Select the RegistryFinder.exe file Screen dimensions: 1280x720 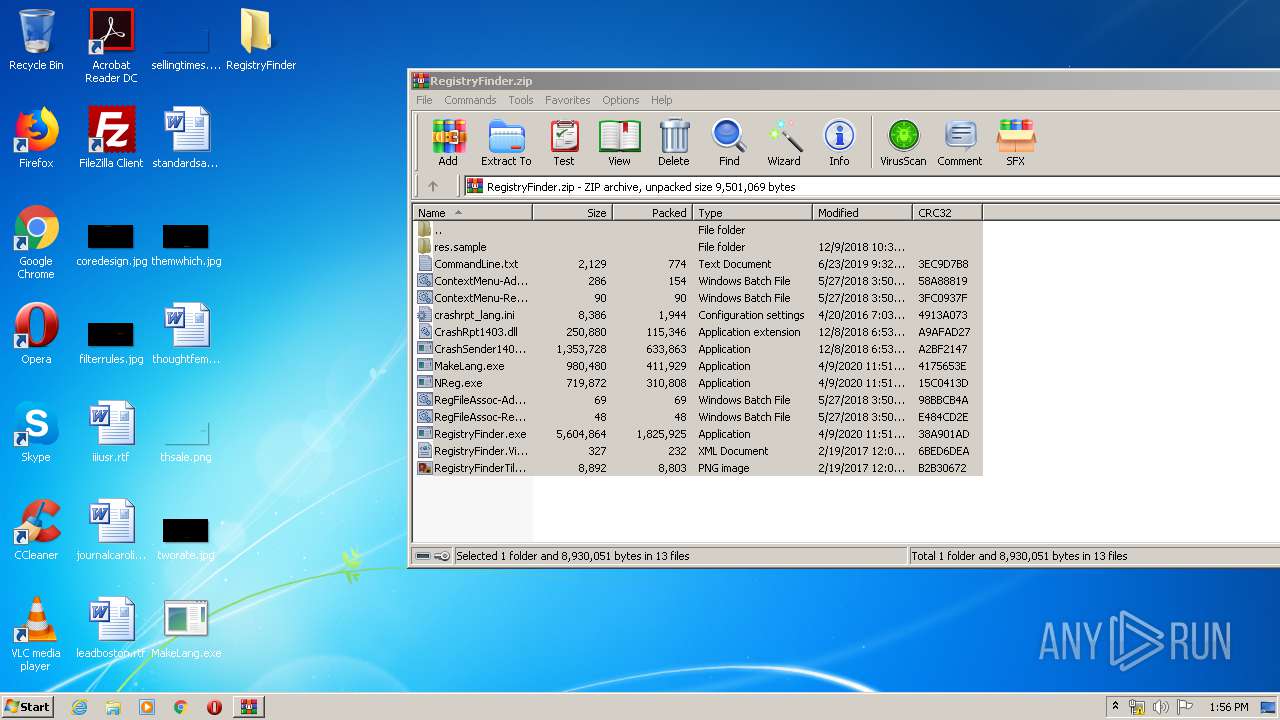coord(698,434)
